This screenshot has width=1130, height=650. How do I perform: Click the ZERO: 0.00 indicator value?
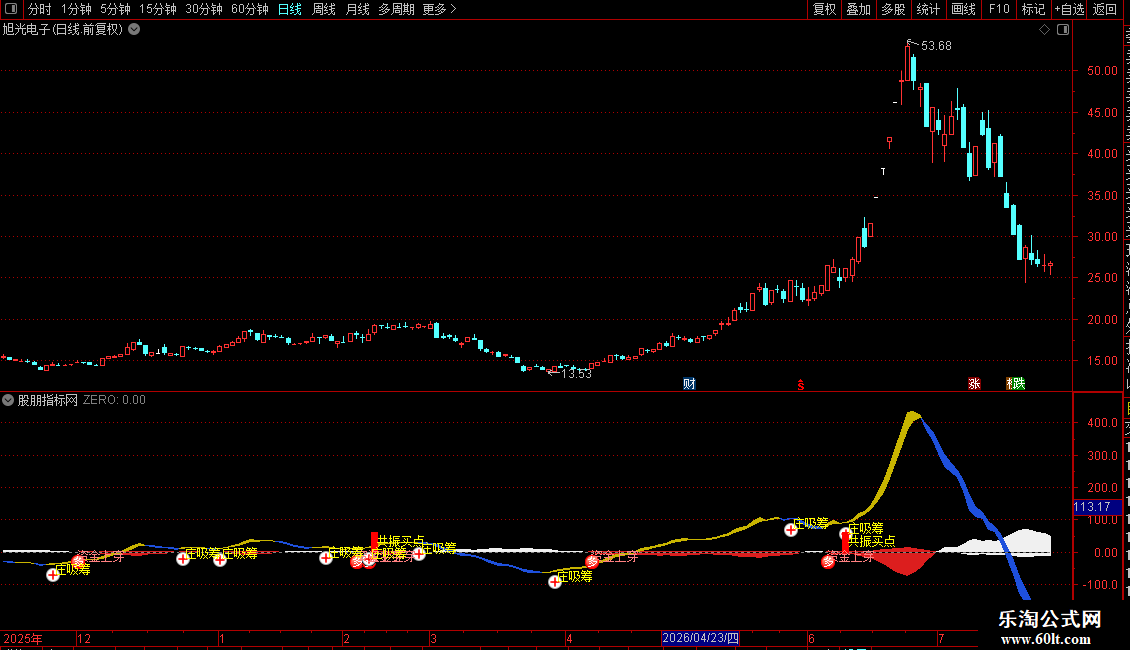pos(114,400)
